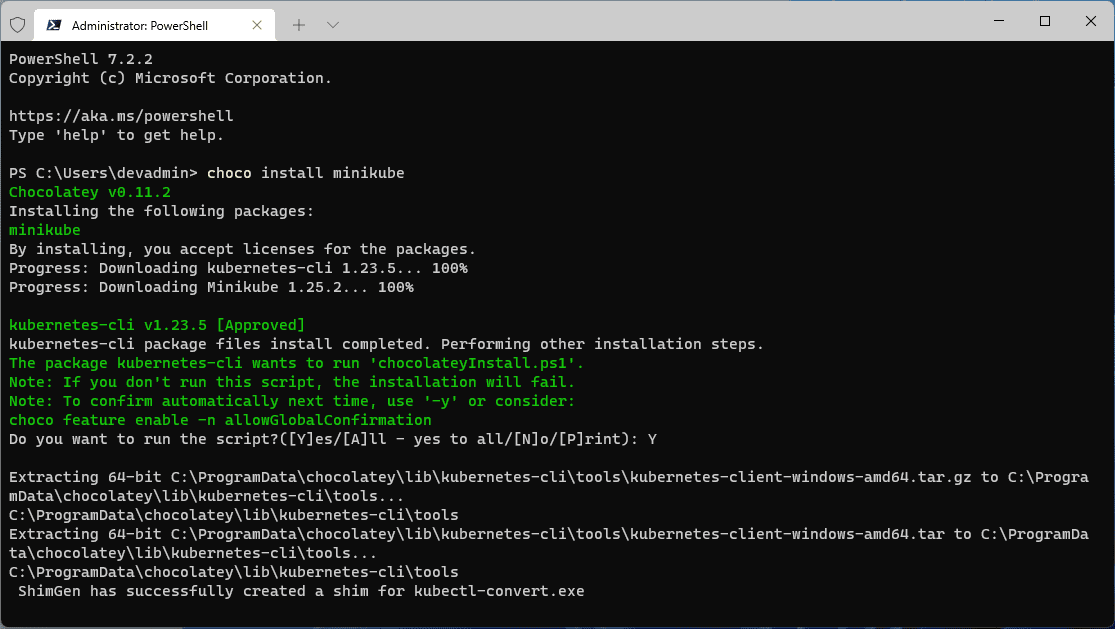The height and width of the screenshot is (629, 1115).
Task: Click the Y confirmation answer text
Action: point(651,438)
